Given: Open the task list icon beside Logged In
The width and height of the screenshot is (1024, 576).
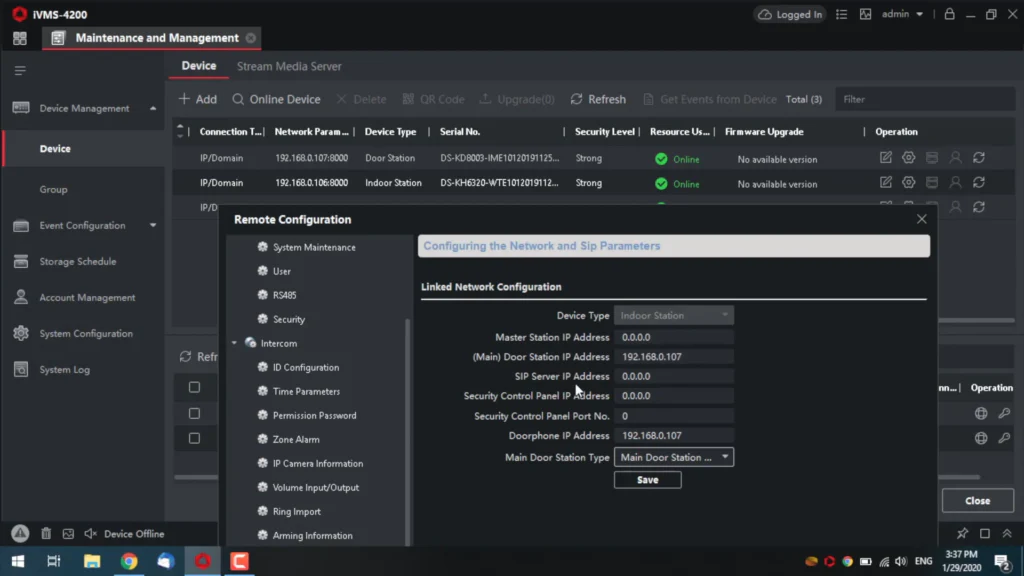Looking at the screenshot, I should click(x=841, y=14).
